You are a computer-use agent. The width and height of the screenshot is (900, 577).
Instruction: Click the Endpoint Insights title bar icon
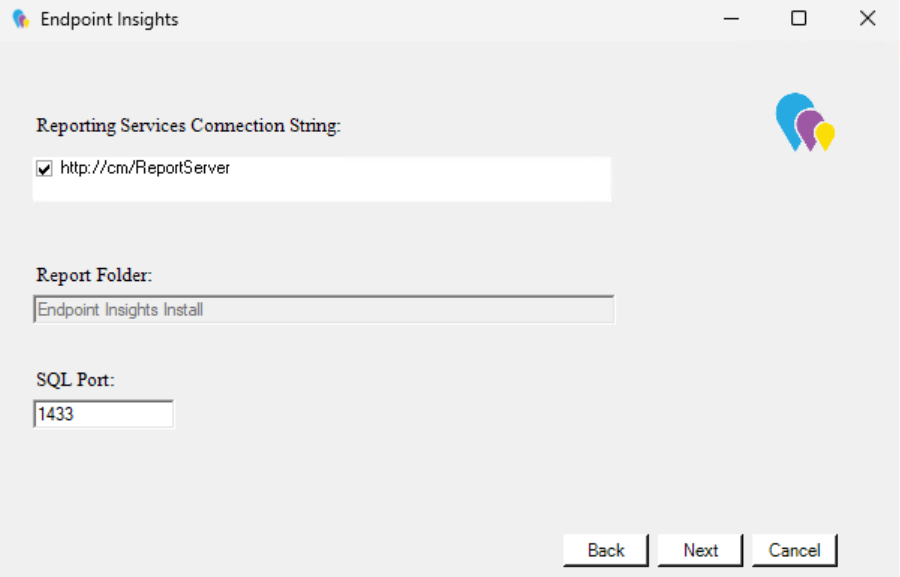tap(19, 18)
